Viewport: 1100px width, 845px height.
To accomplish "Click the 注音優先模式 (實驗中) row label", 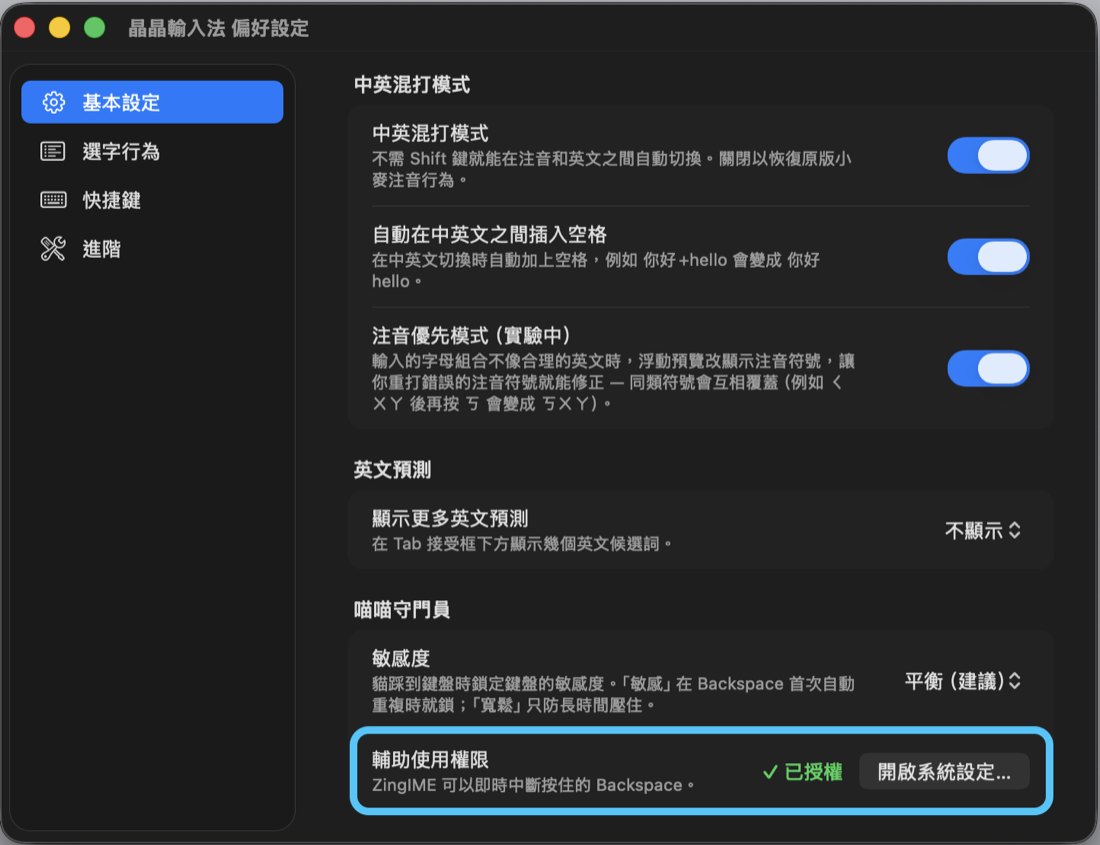I will click(x=471, y=336).
